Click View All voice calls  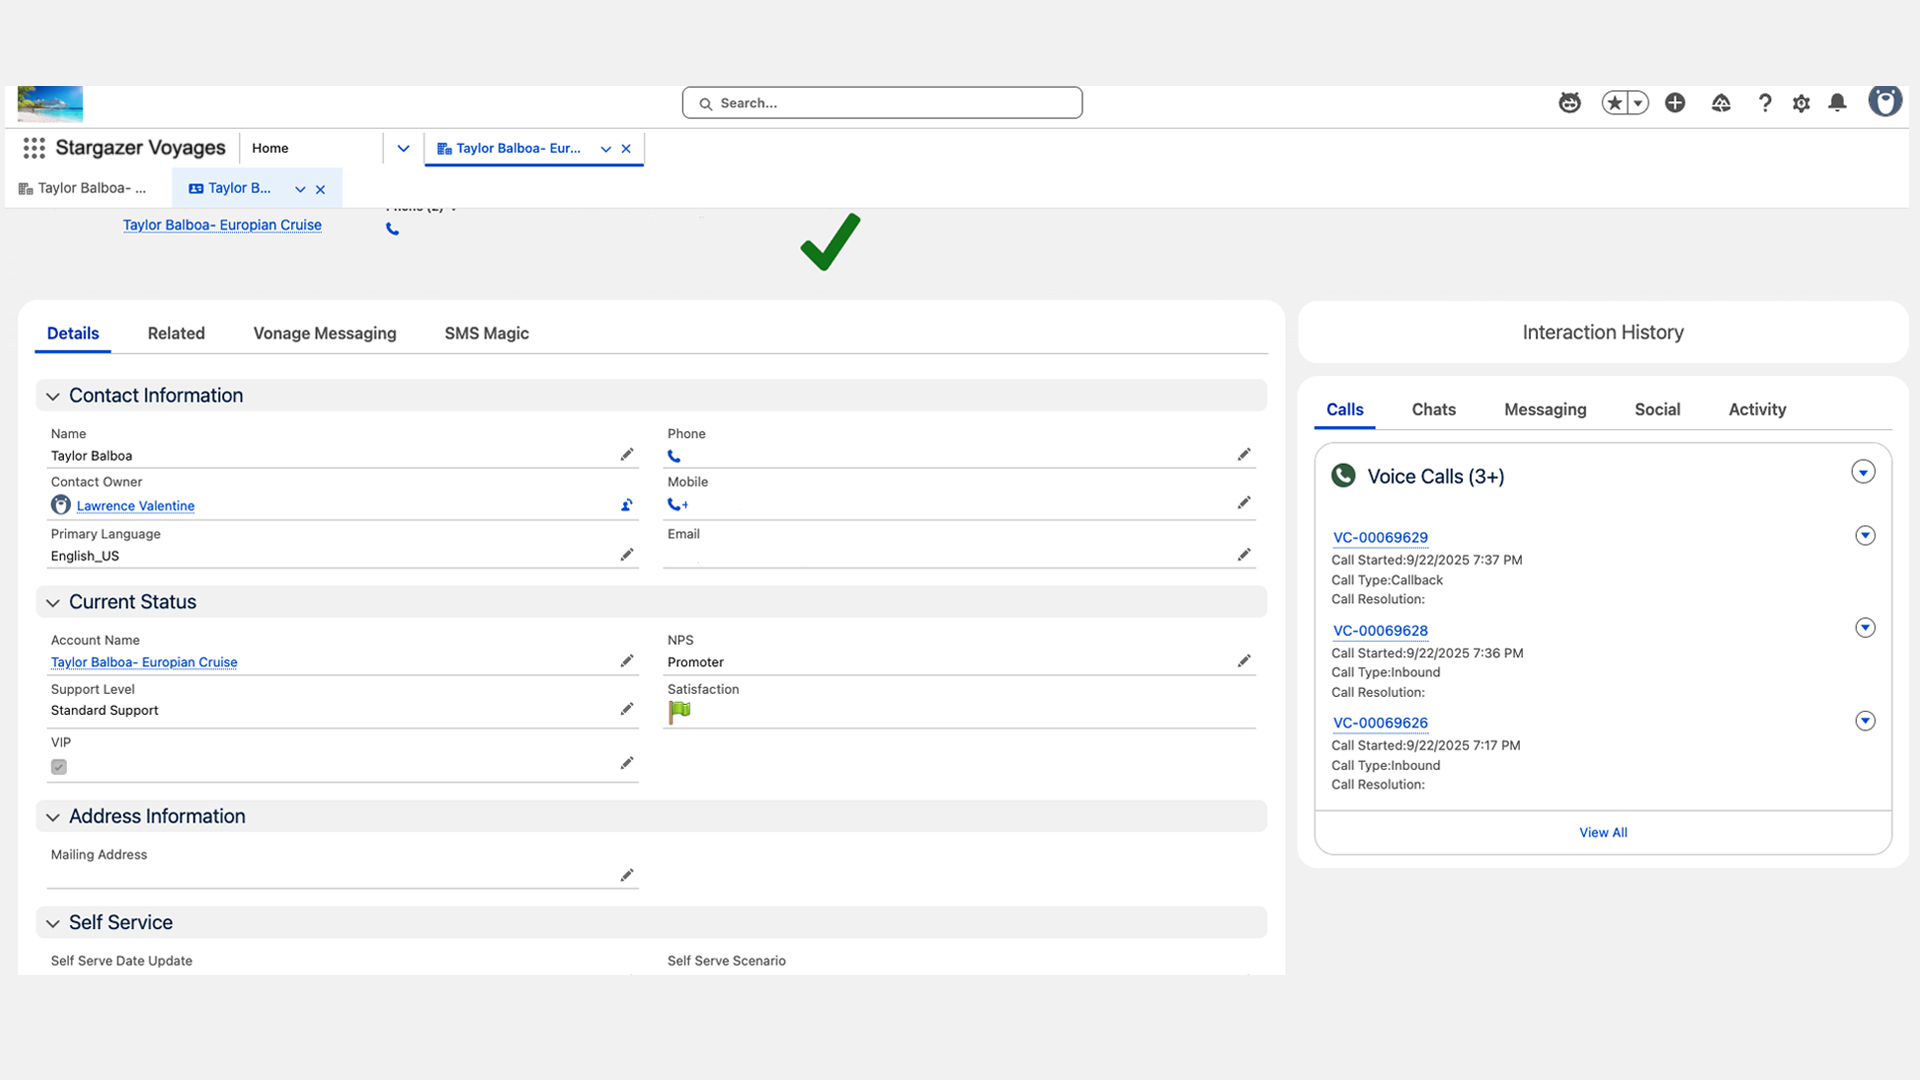tap(1602, 832)
